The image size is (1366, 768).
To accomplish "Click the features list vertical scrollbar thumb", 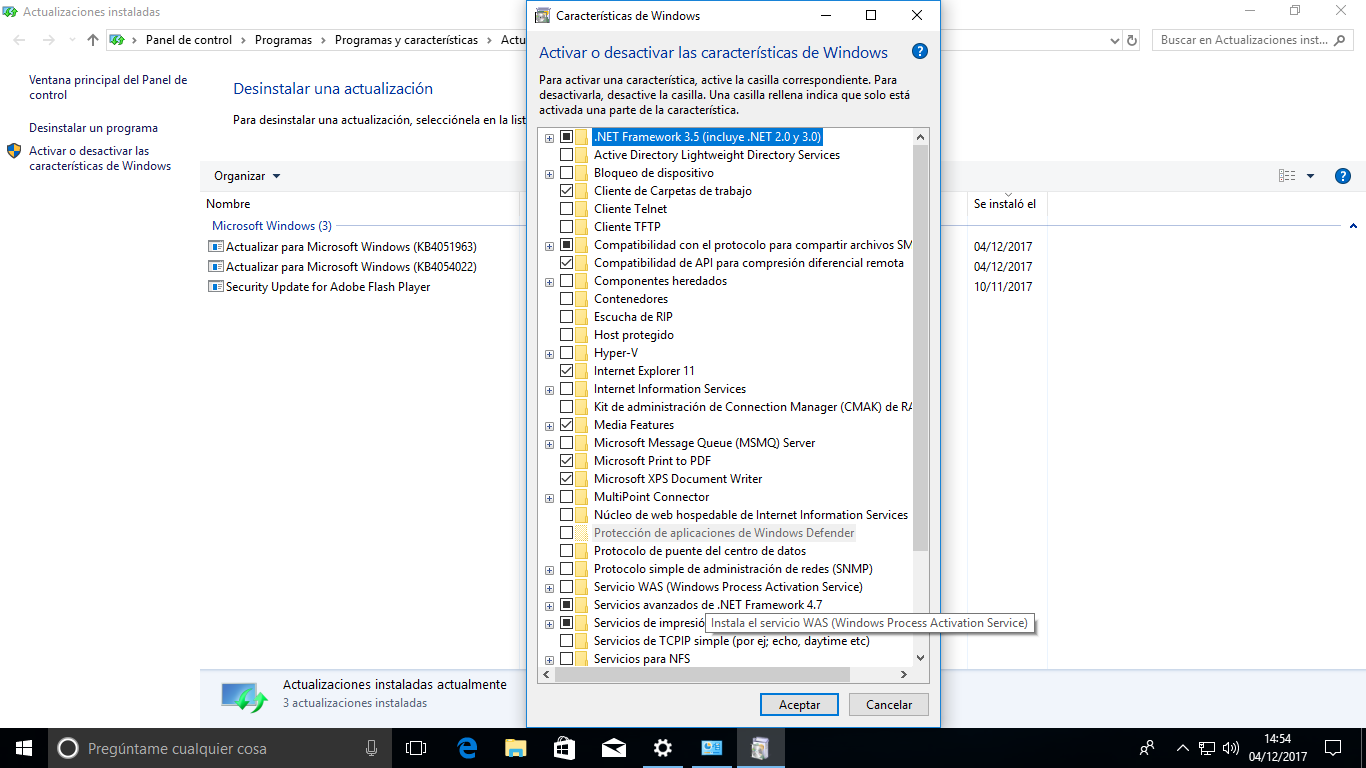I will (921, 348).
